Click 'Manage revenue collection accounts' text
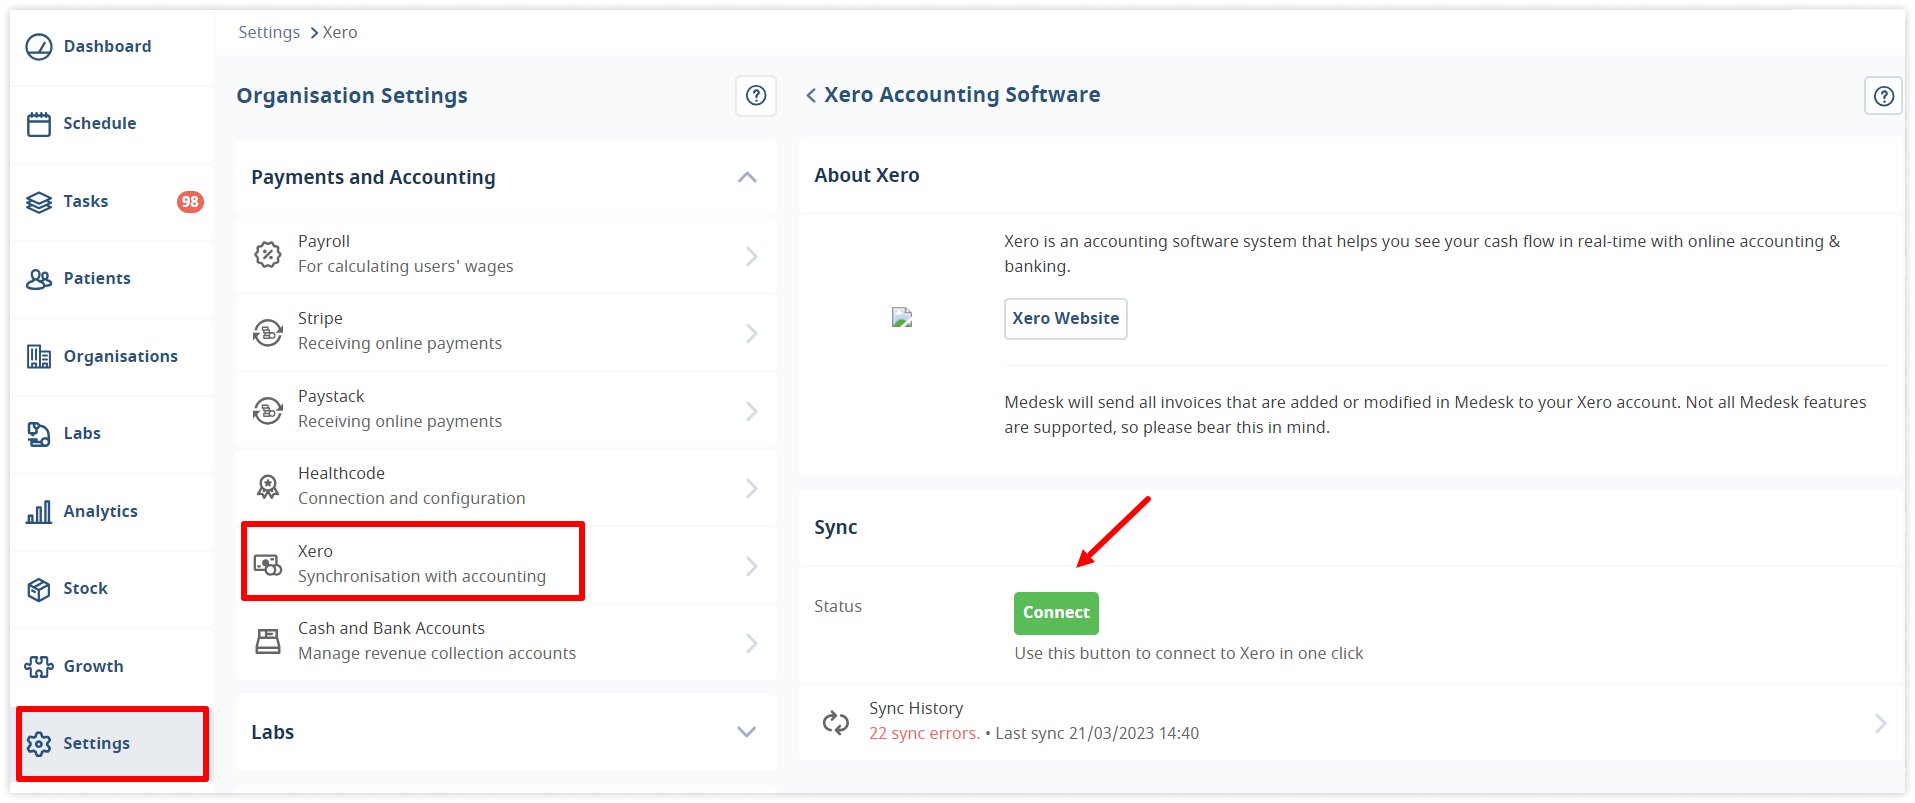The image size is (1915, 803). coord(437,653)
